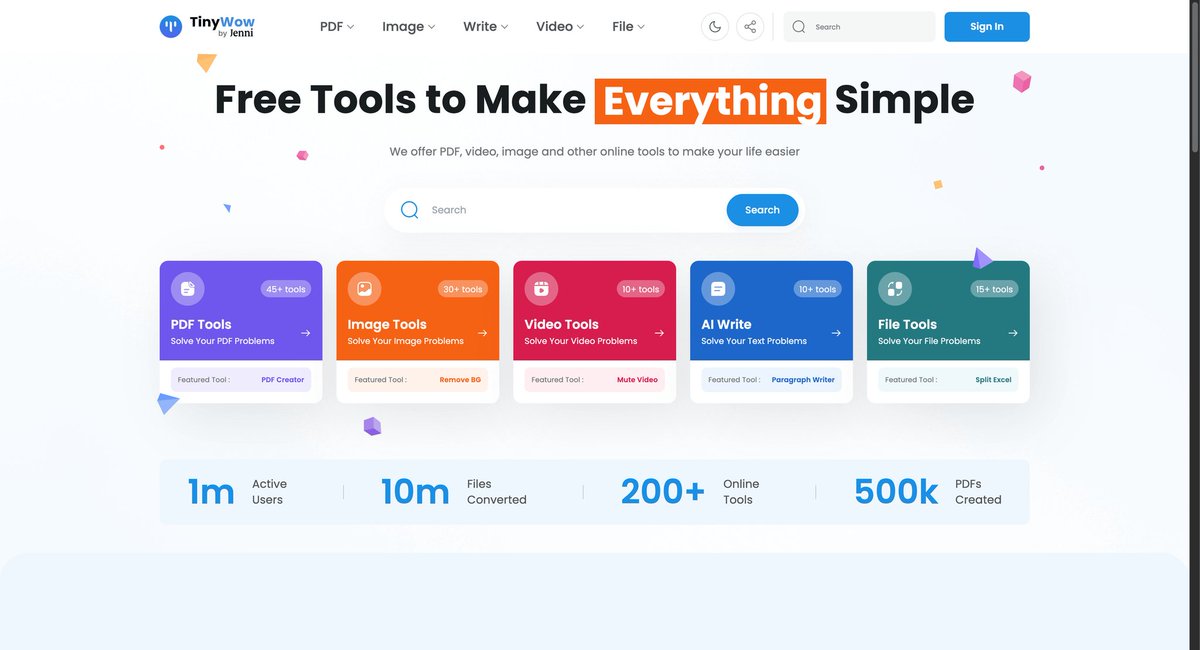Viewport: 1200px width, 650px height.
Task: Open the share icon button
Action: tap(750, 27)
